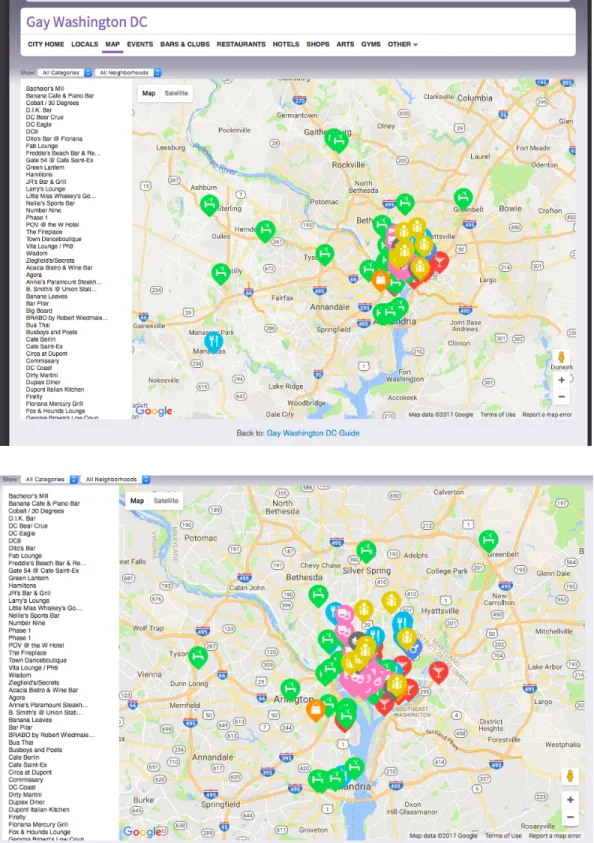Click red cocktail glass marker on upper map
Viewport: 594px width, 843px height.
[440, 263]
